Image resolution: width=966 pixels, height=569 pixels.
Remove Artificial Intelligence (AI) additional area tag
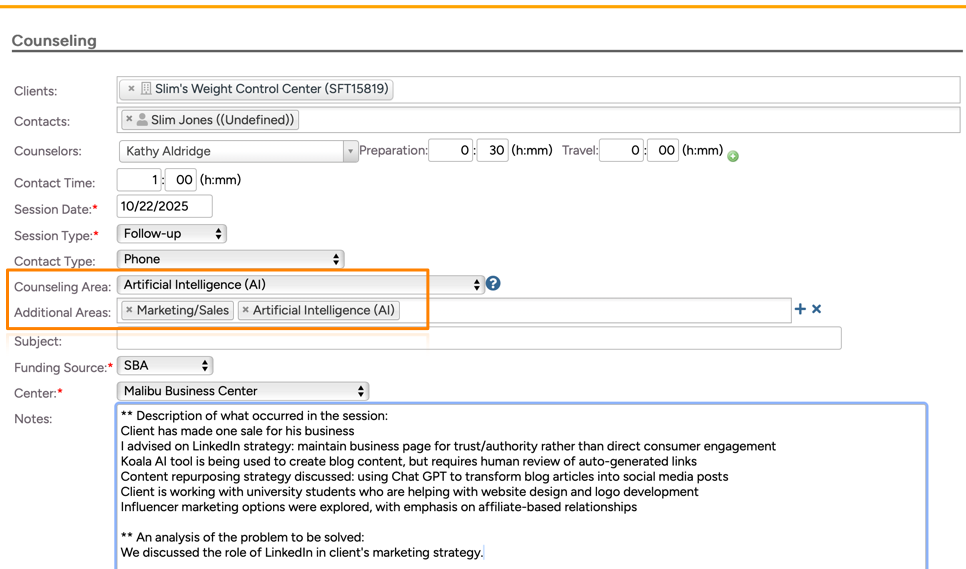(x=246, y=311)
